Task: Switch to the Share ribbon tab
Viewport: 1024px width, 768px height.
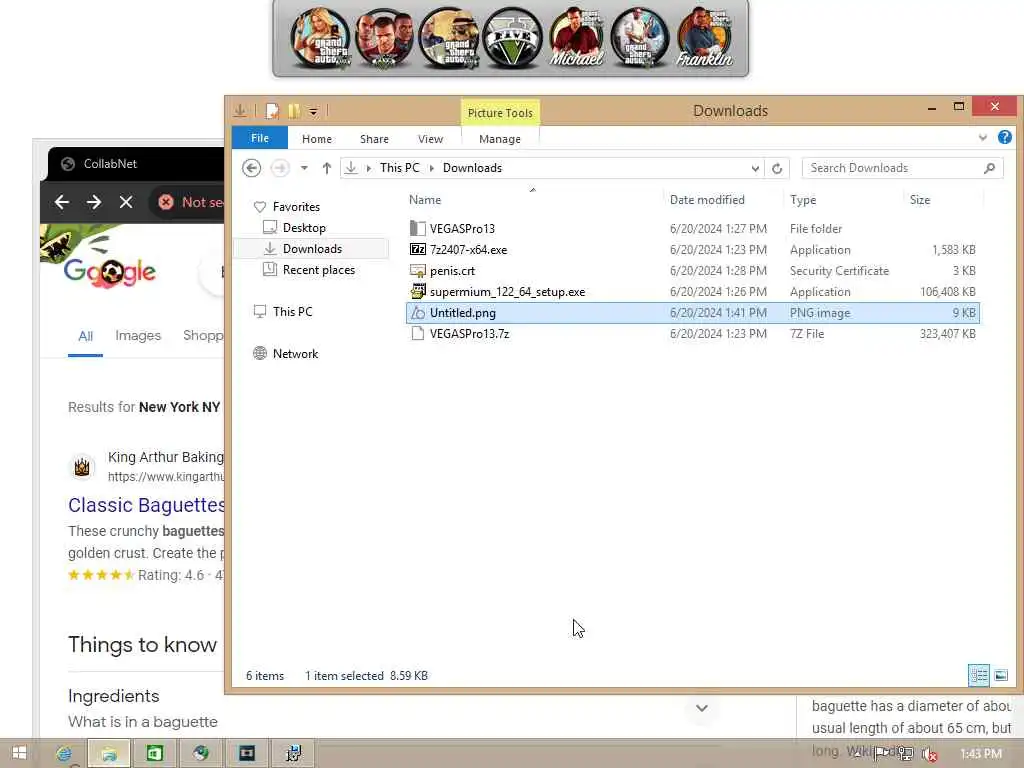Action: (x=374, y=139)
